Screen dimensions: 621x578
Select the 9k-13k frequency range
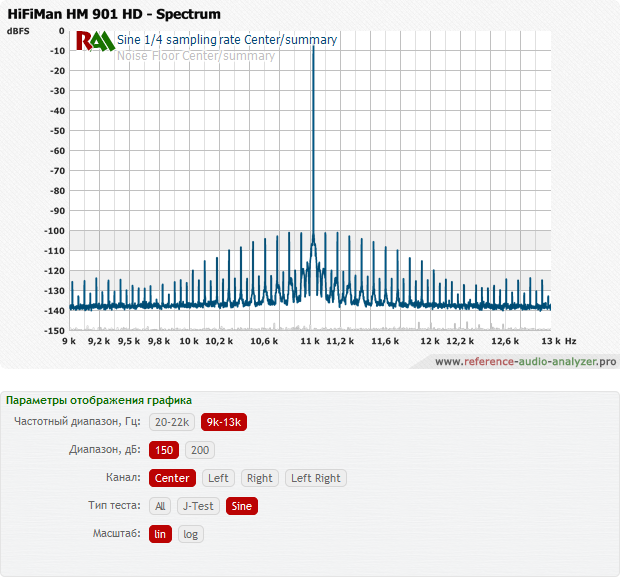pos(224,422)
